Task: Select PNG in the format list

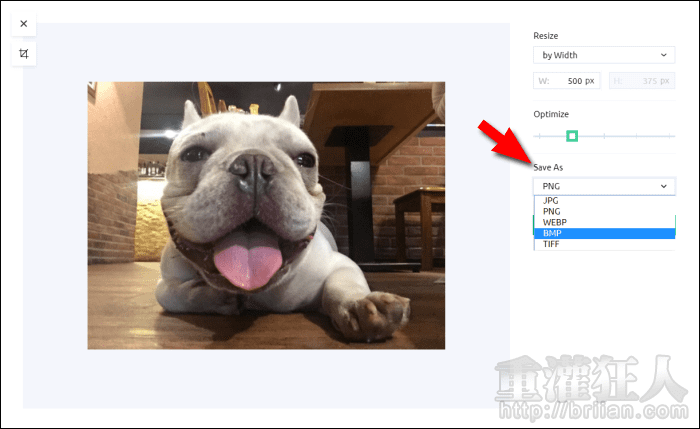Action: tap(551, 212)
